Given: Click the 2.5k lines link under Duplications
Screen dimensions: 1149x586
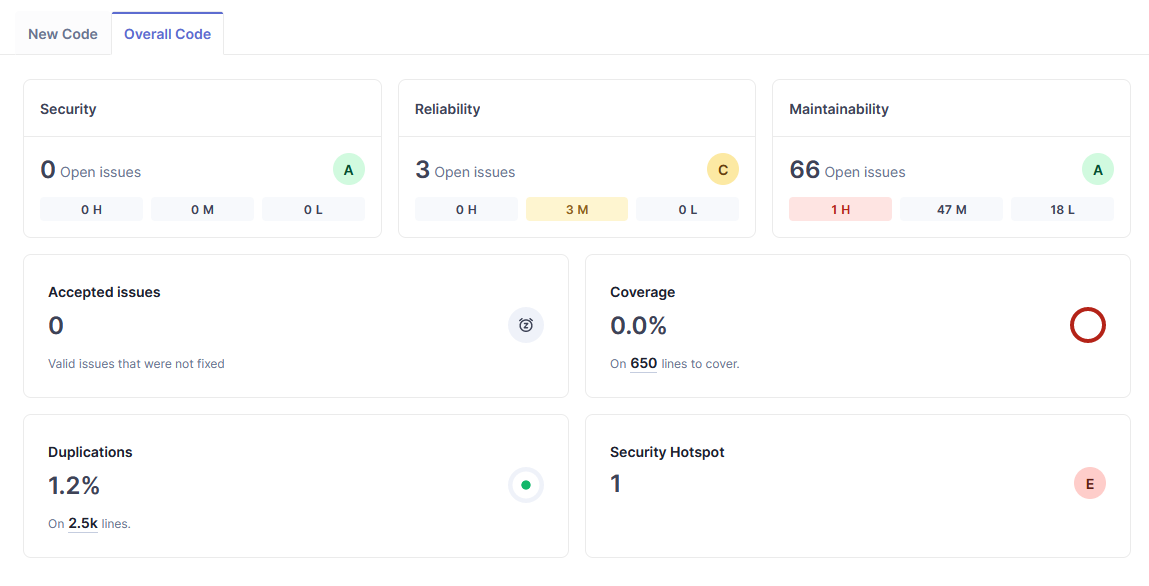Looking at the screenshot, I should point(82,524).
